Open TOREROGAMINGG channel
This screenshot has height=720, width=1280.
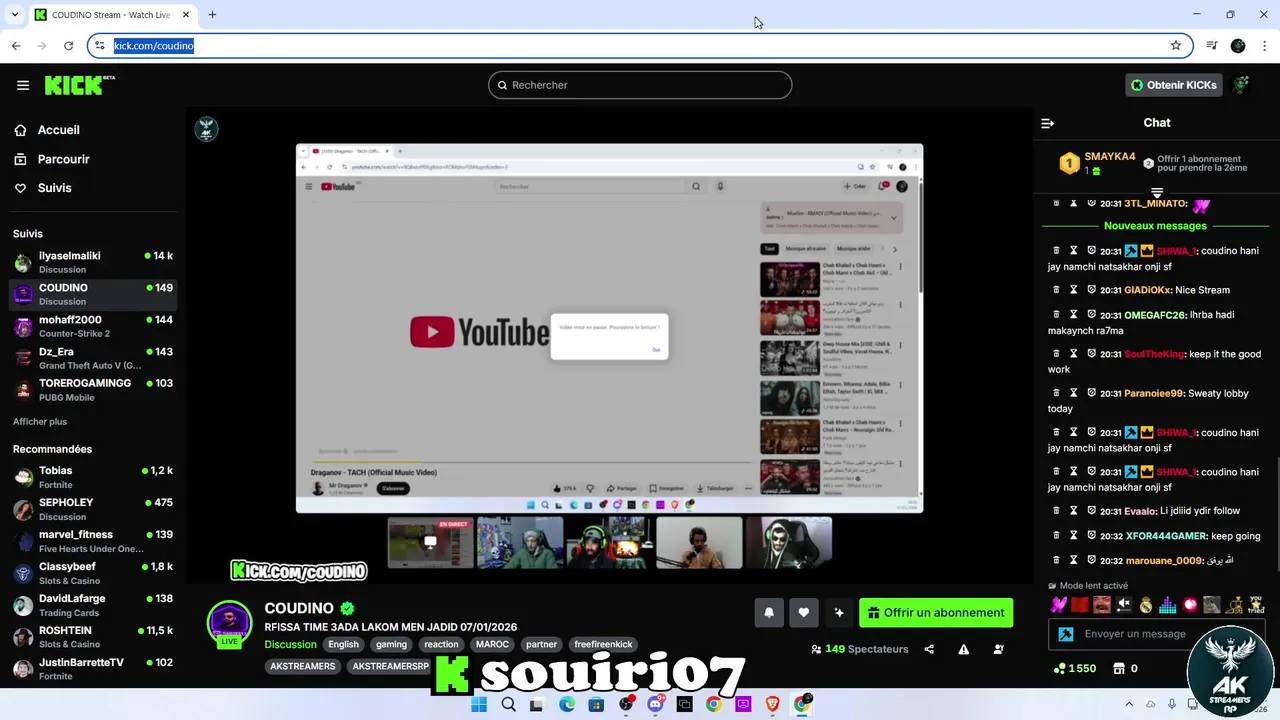94,390
